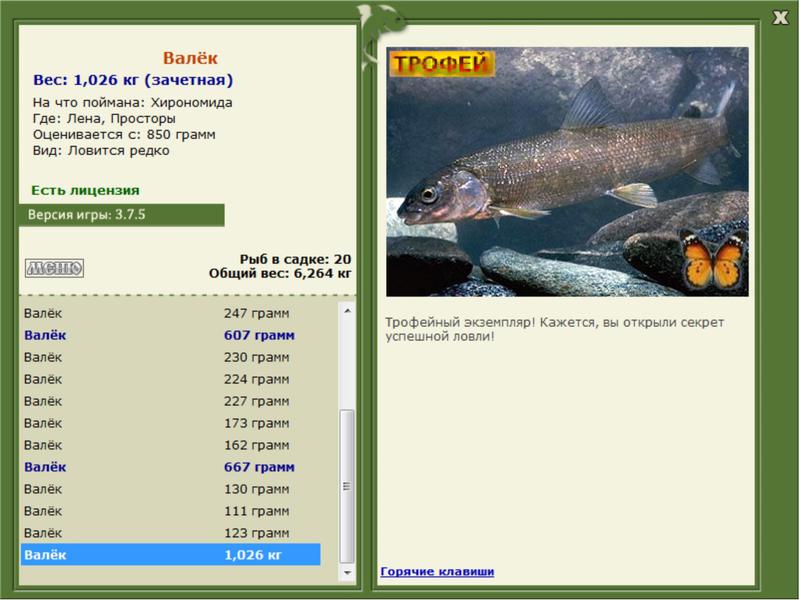
Task: Open the Горячие клавиши link
Action: [437, 571]
